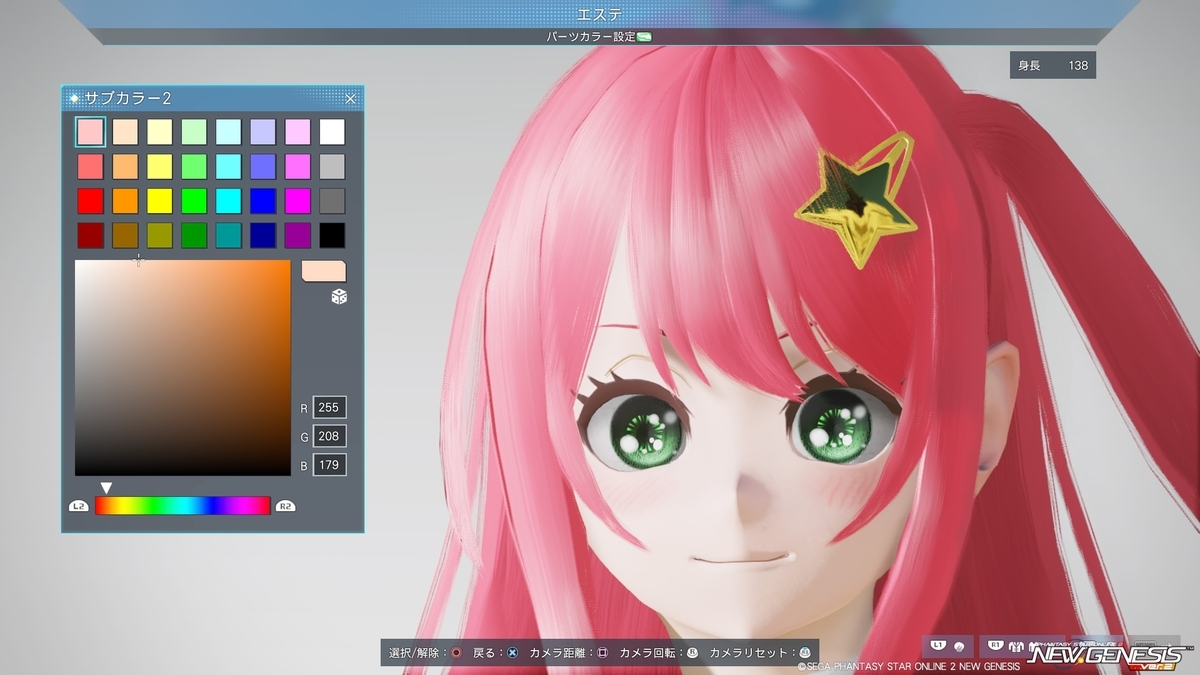Select the pure green swatch
This screenshot has height=675, width=1200.
click(194, 201)
